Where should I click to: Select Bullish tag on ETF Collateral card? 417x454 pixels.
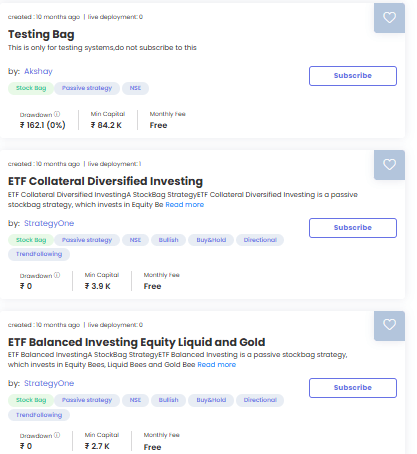point(168,240)
